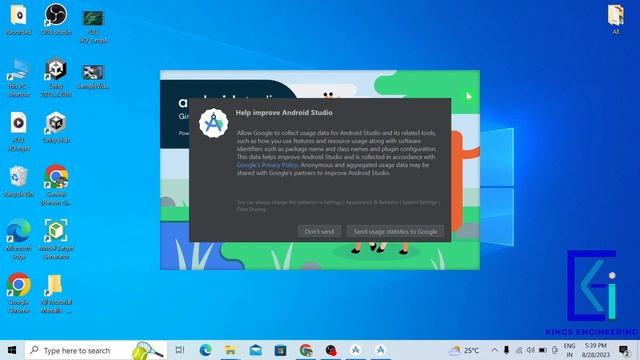Screen dimensions: 640x360
Task: Open Microsoft Store from taskbar
Action: [x=280, y=350]
